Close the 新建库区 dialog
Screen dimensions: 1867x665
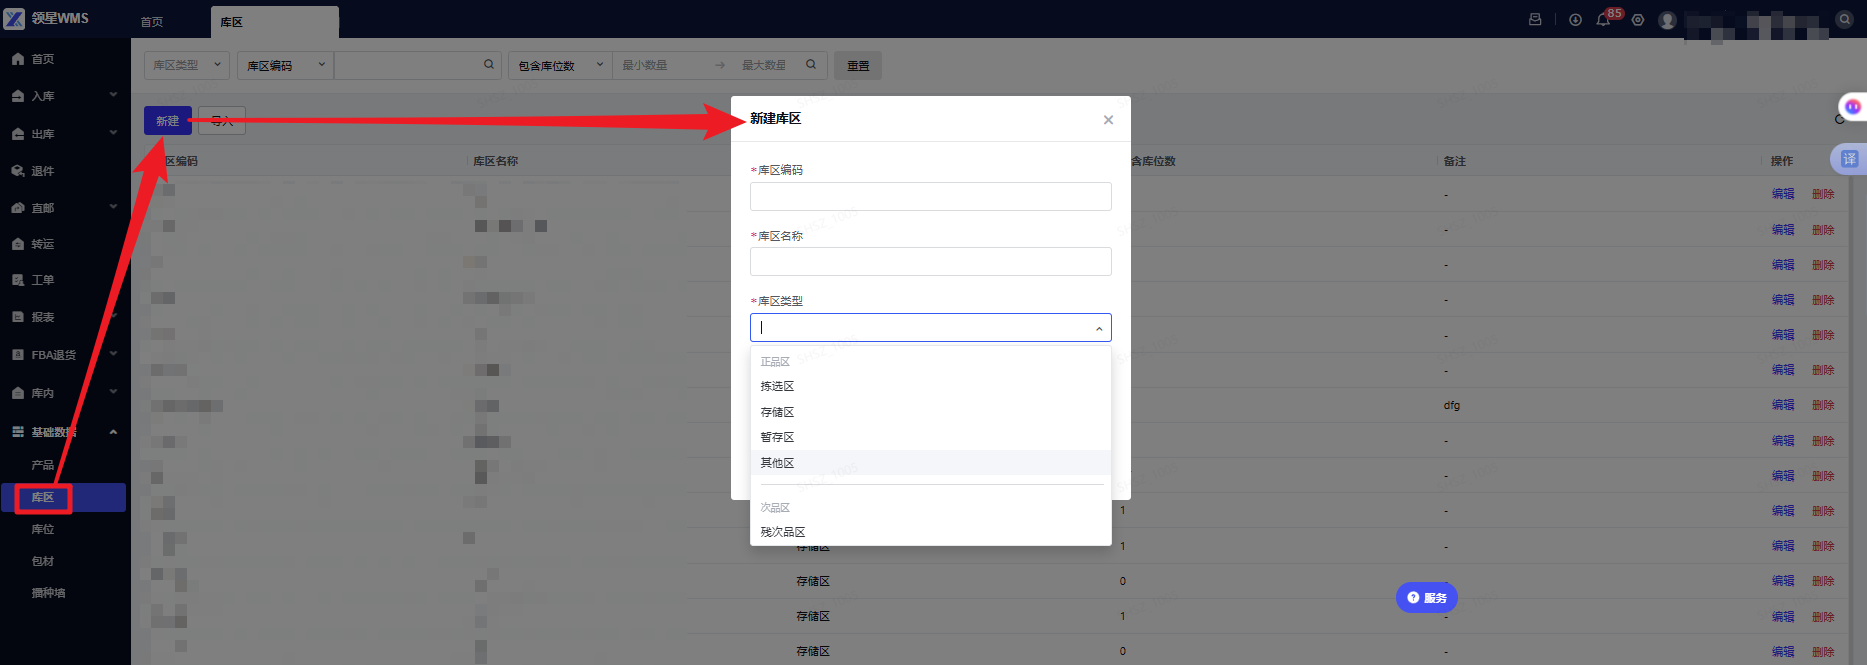pyautogui.click(x=1108, y=120)
